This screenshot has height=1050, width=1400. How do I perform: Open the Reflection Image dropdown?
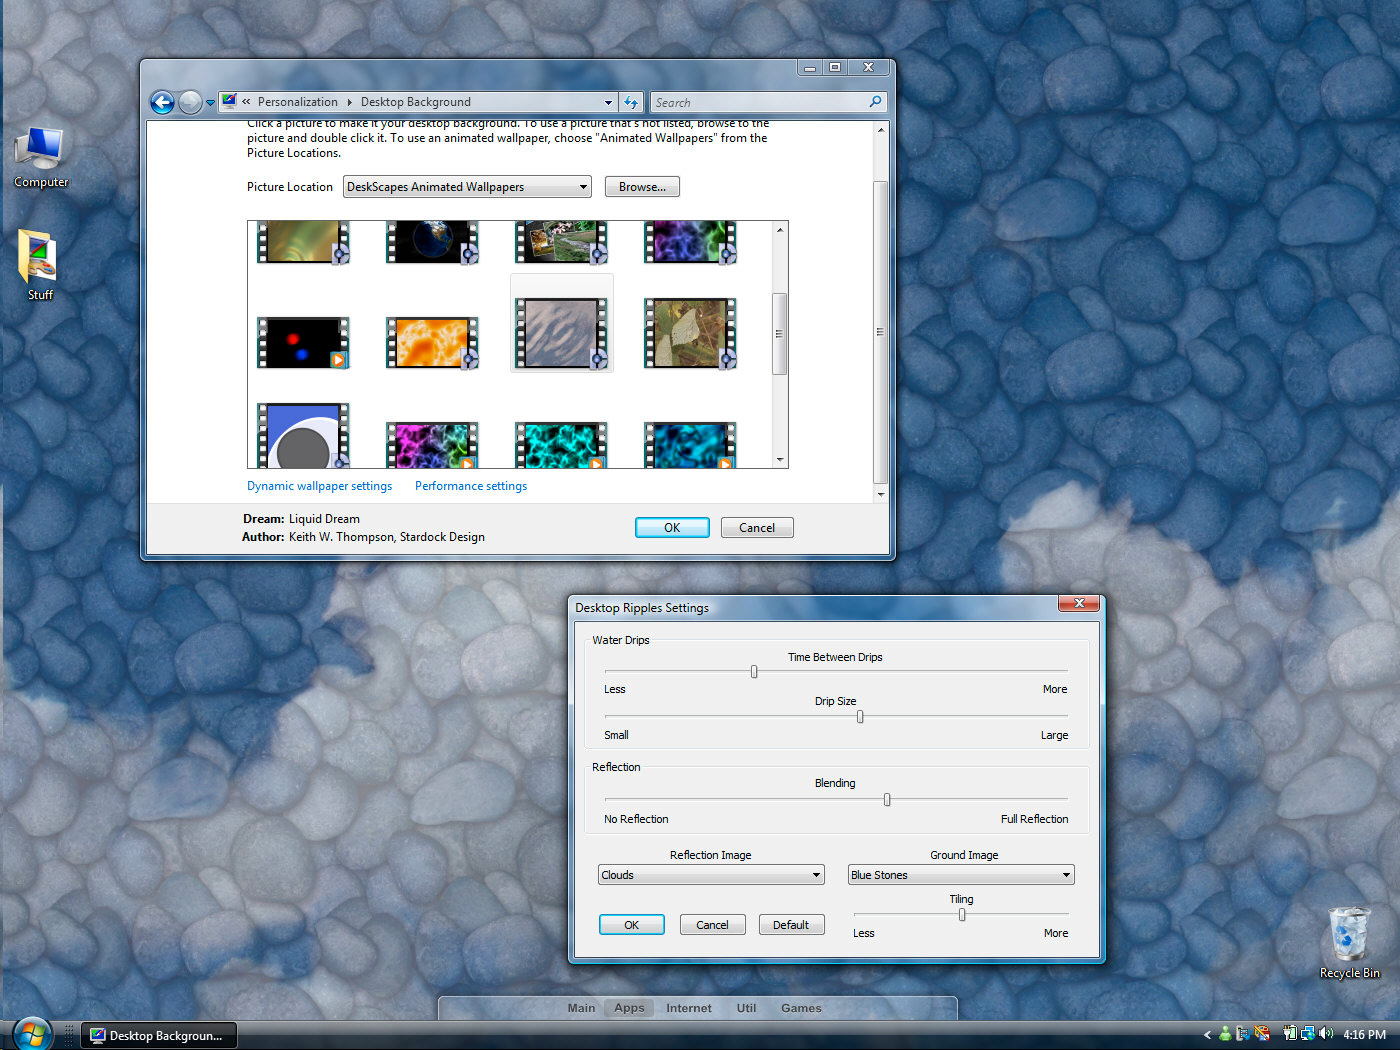click(710, 875)
